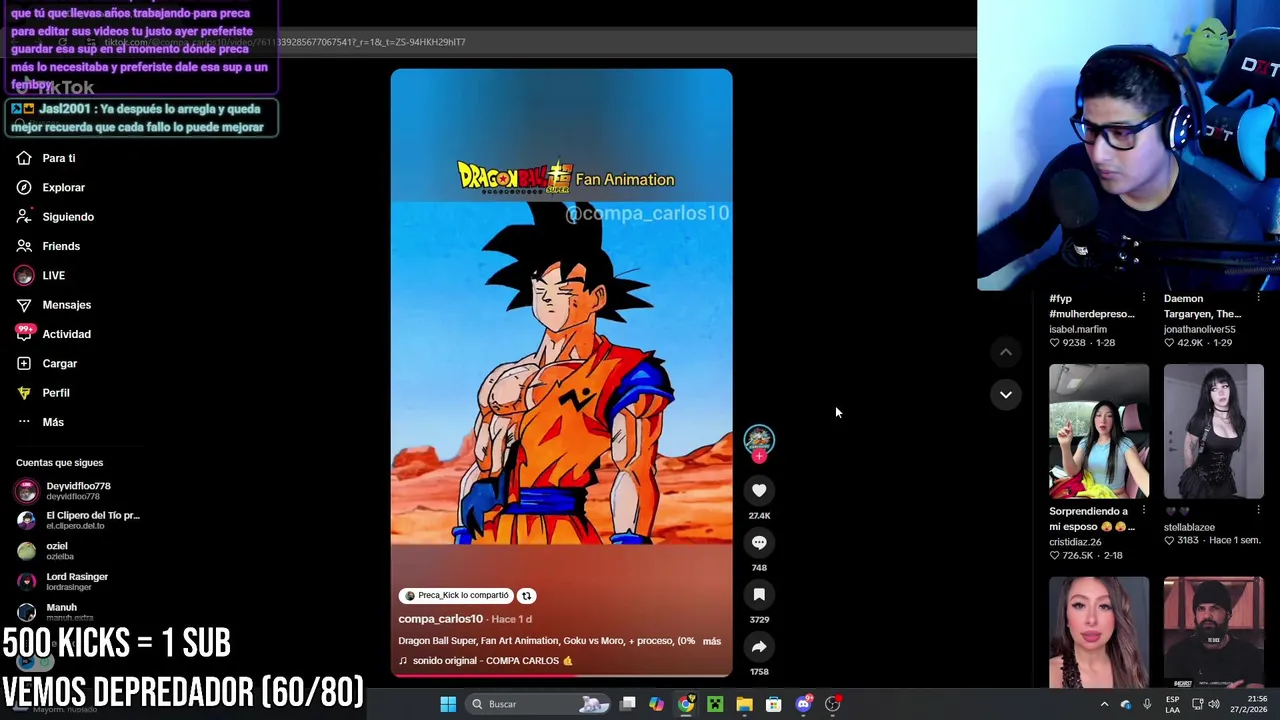Click the jonathanoliver55 author name
Viewport: 1280px width, 720px height.
click(x=1199, y=329)
